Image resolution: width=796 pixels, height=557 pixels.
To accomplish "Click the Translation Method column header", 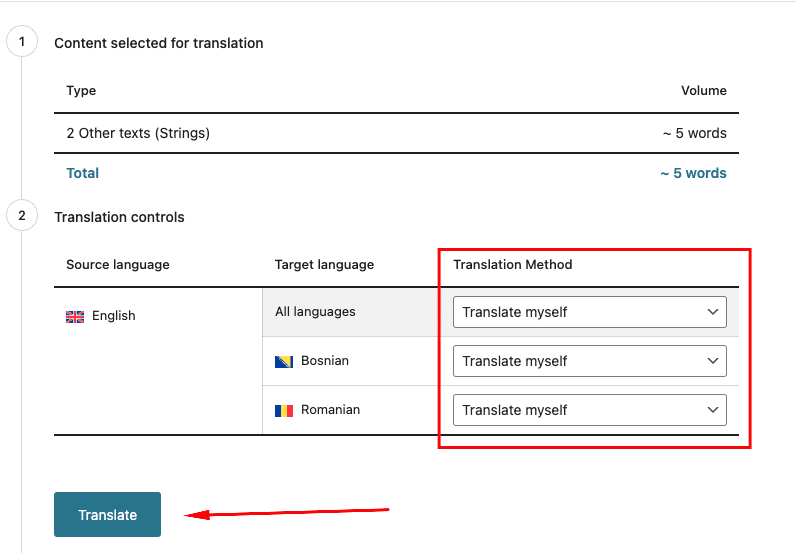I will click(x=513, y=265).
